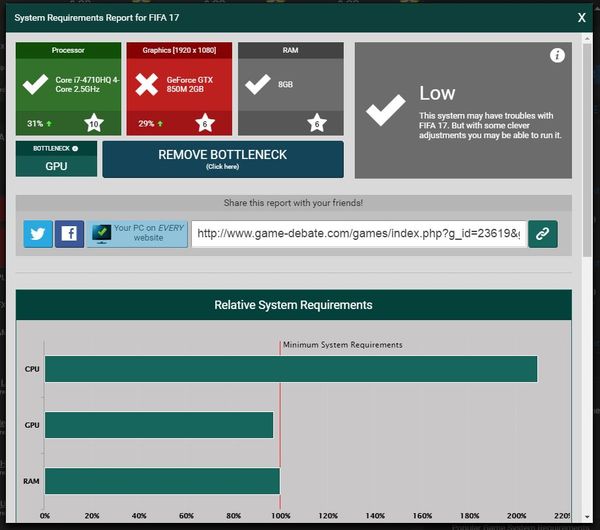Click the Graphics star rating 6

(x=205, y=123)
